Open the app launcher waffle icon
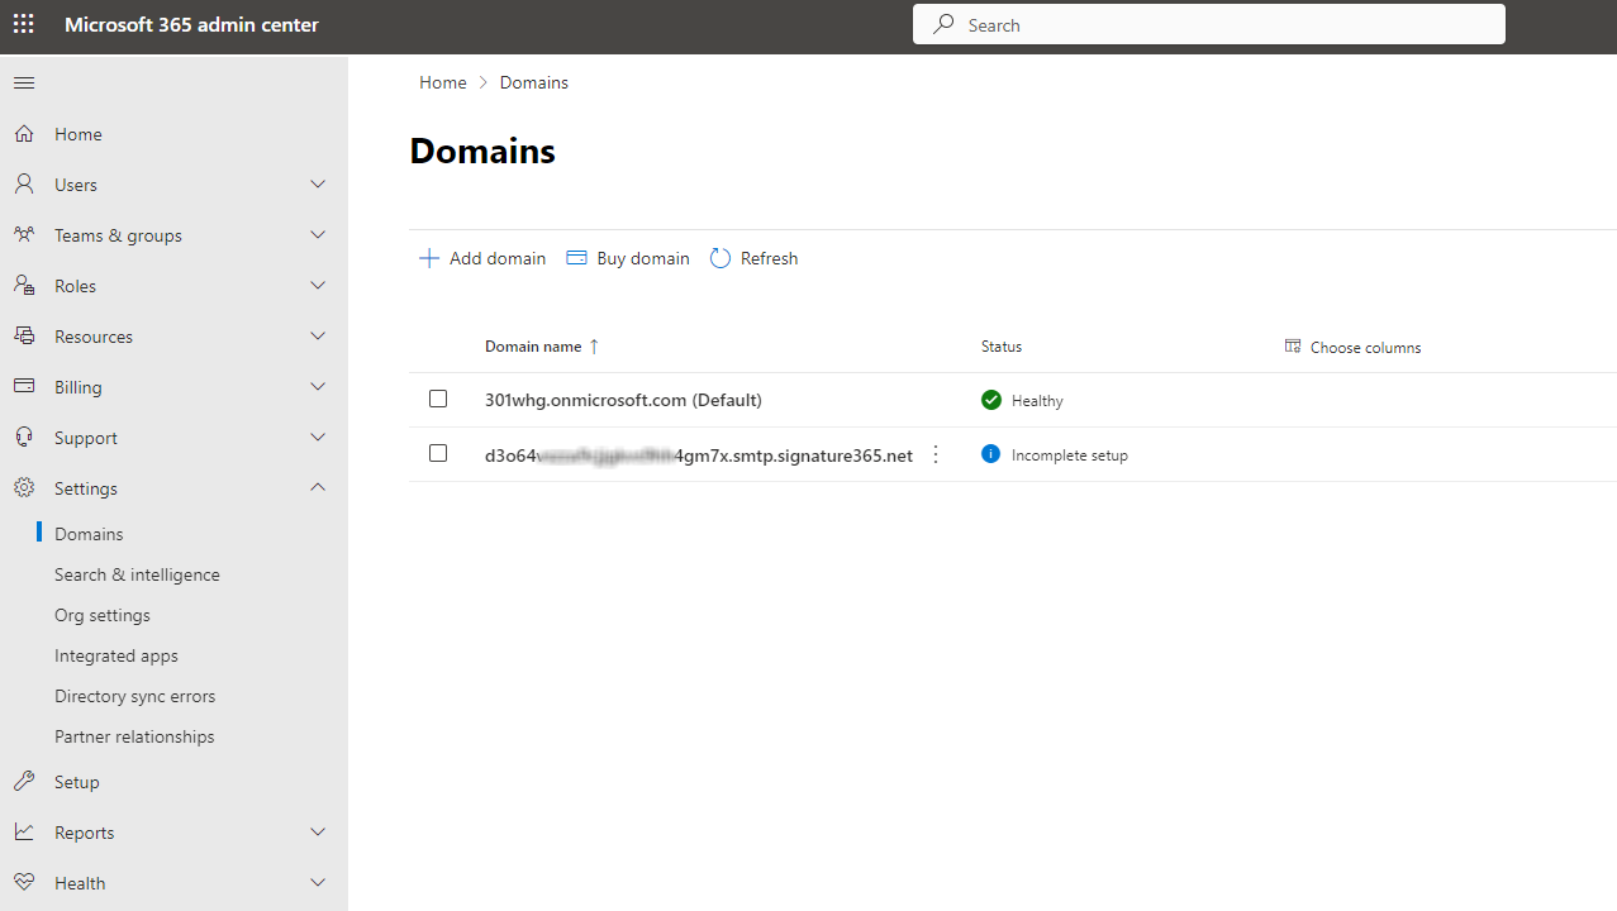 click(24, 24)
